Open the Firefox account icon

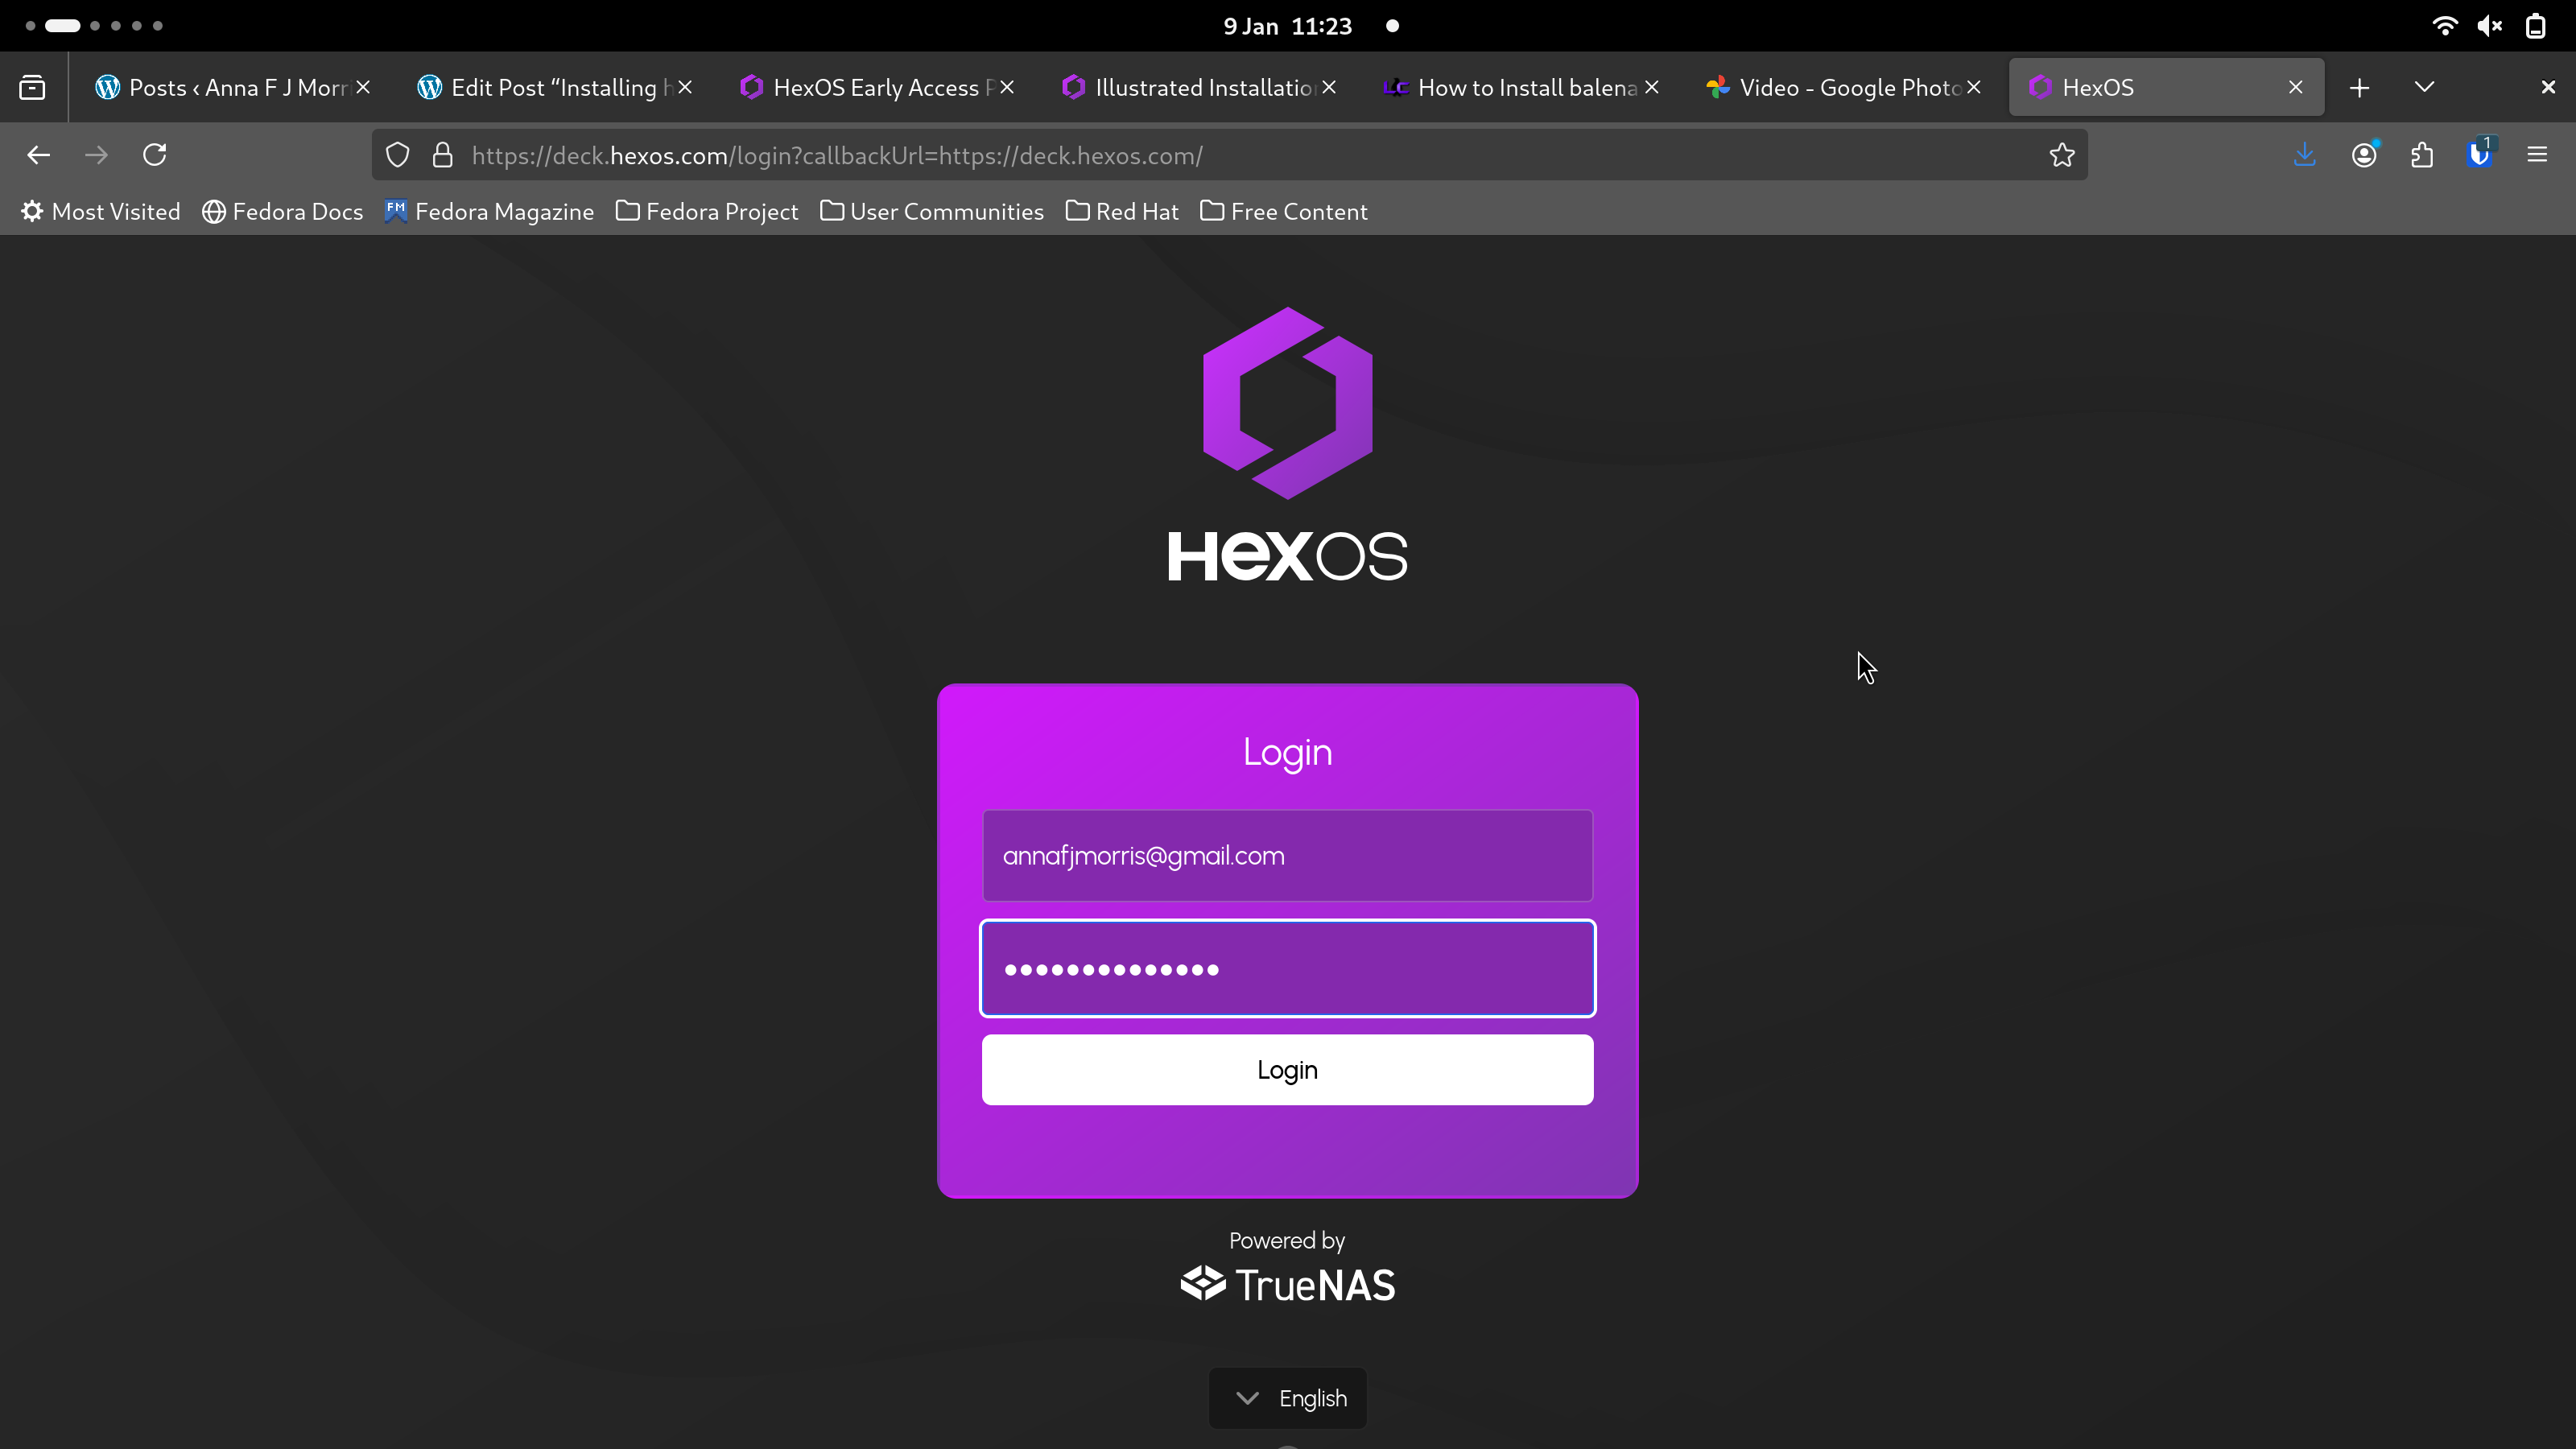click(2364, 155)
